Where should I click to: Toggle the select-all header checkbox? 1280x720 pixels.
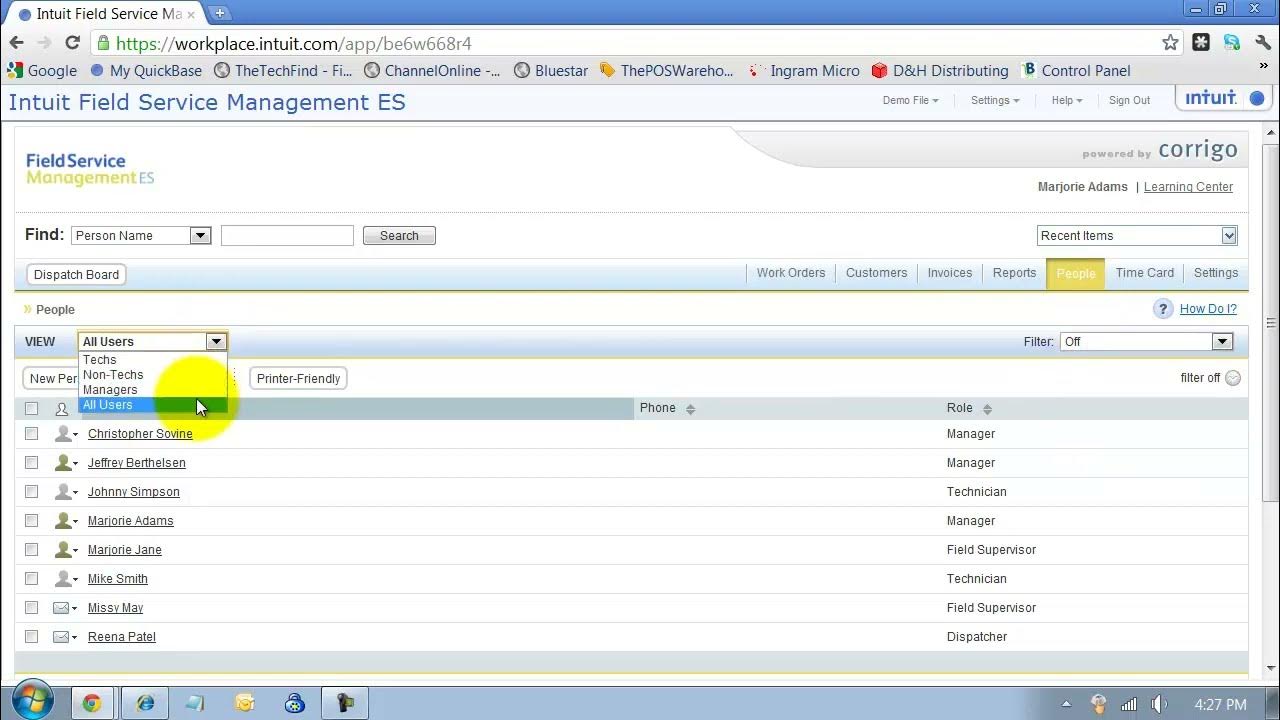coord(31,408)
